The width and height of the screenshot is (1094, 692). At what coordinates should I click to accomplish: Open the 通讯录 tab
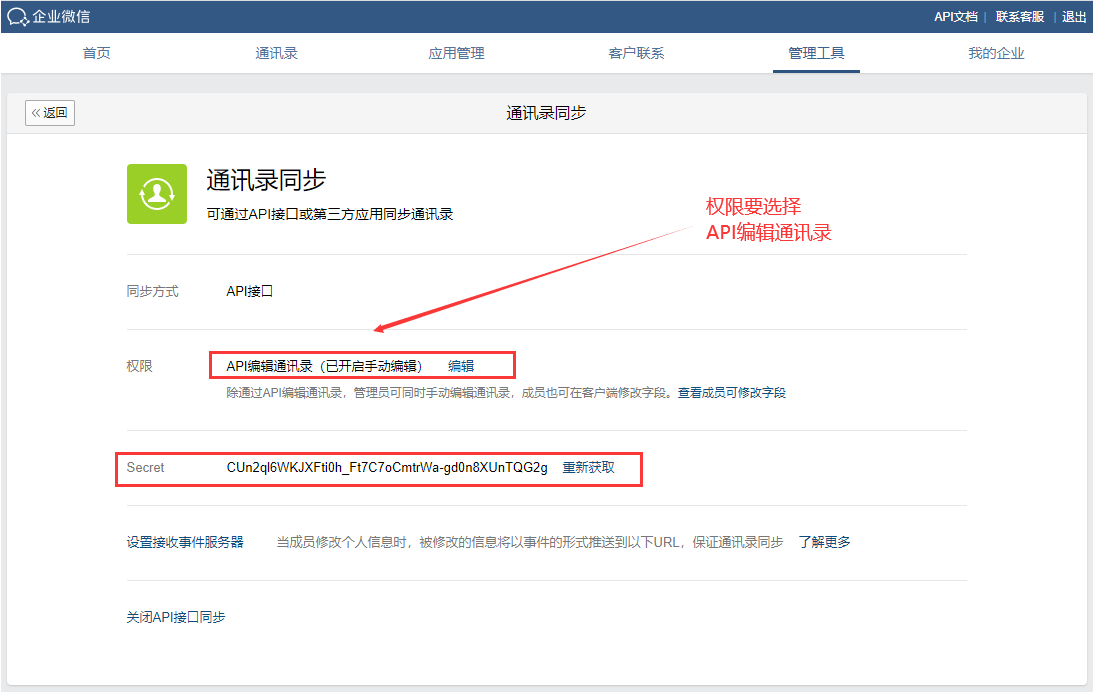(276, 54)
